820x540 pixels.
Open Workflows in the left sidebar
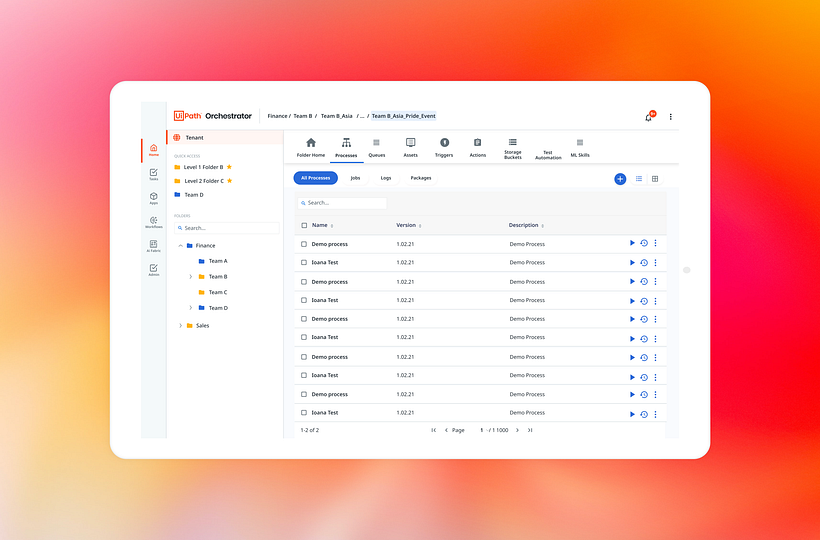(x=154, y=223)
